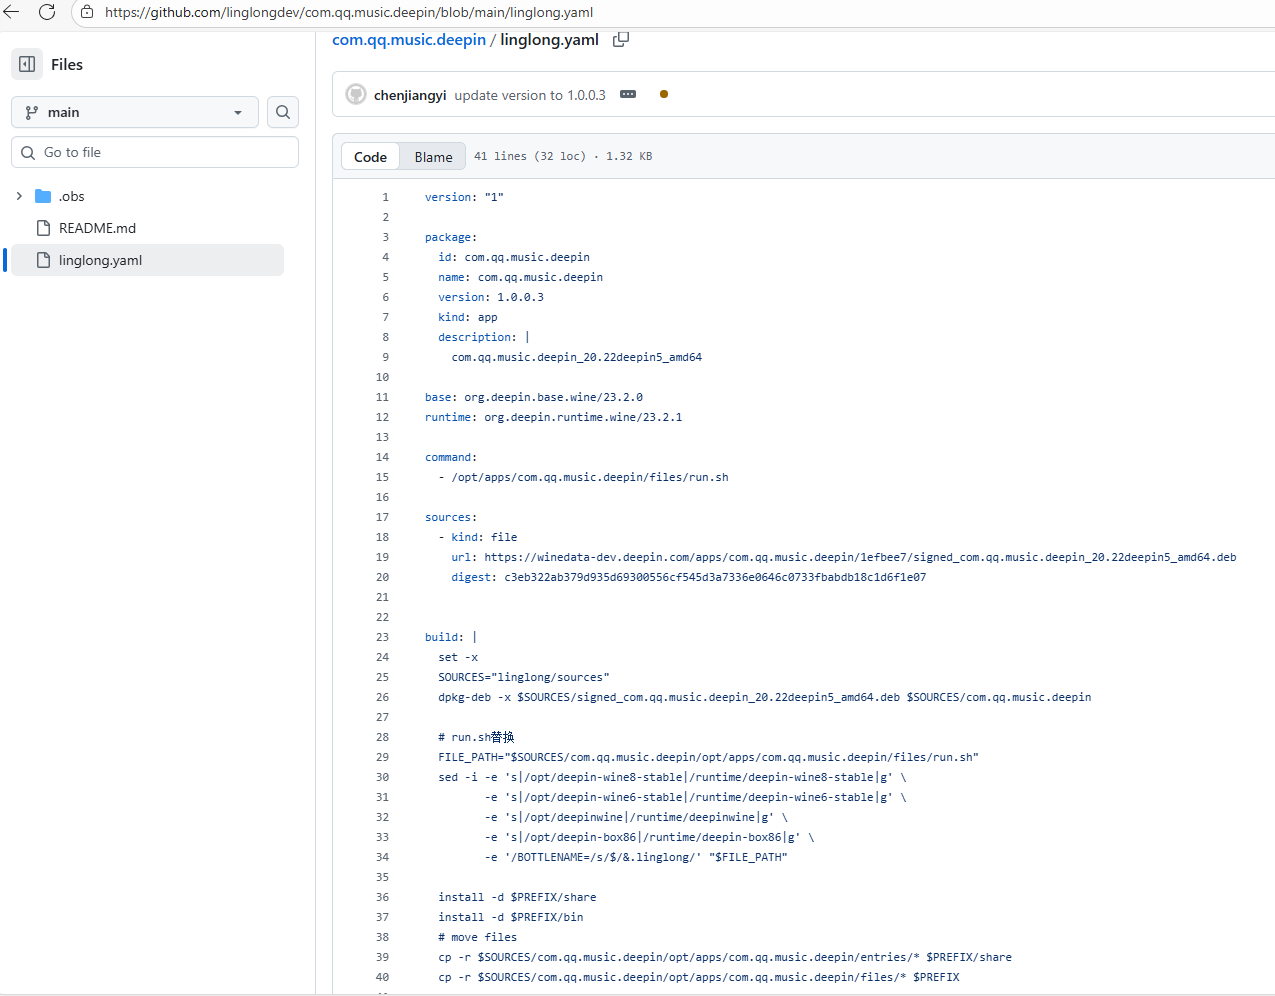Click the site security lock icon

pos(87,12)
